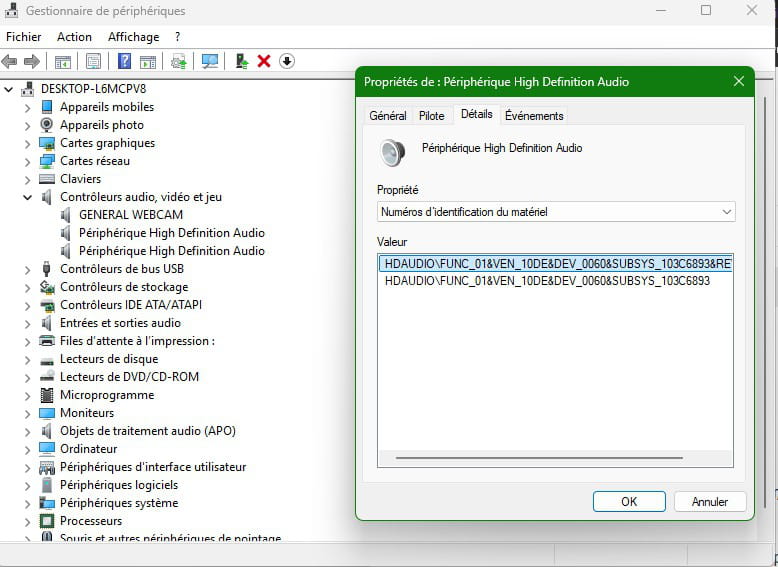The width and height of the screenshot is (778, 567).
Task: Select the hardware ID ending SUBSYS_103C6893
Action: [x=547, y=281]
